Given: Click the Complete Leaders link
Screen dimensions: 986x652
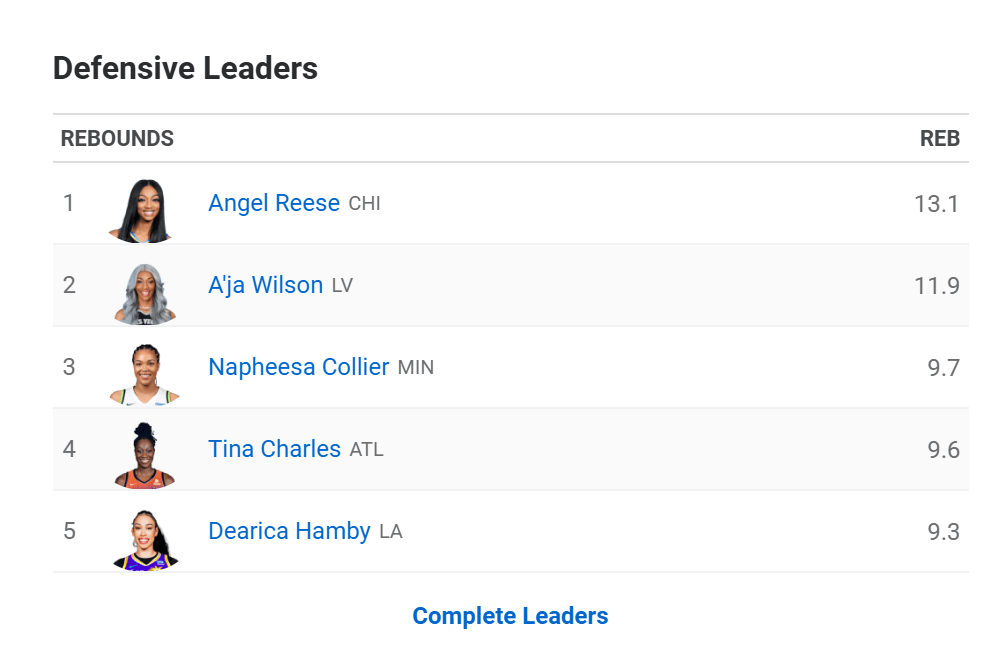Looking at the screenshot, I should 510,616.
